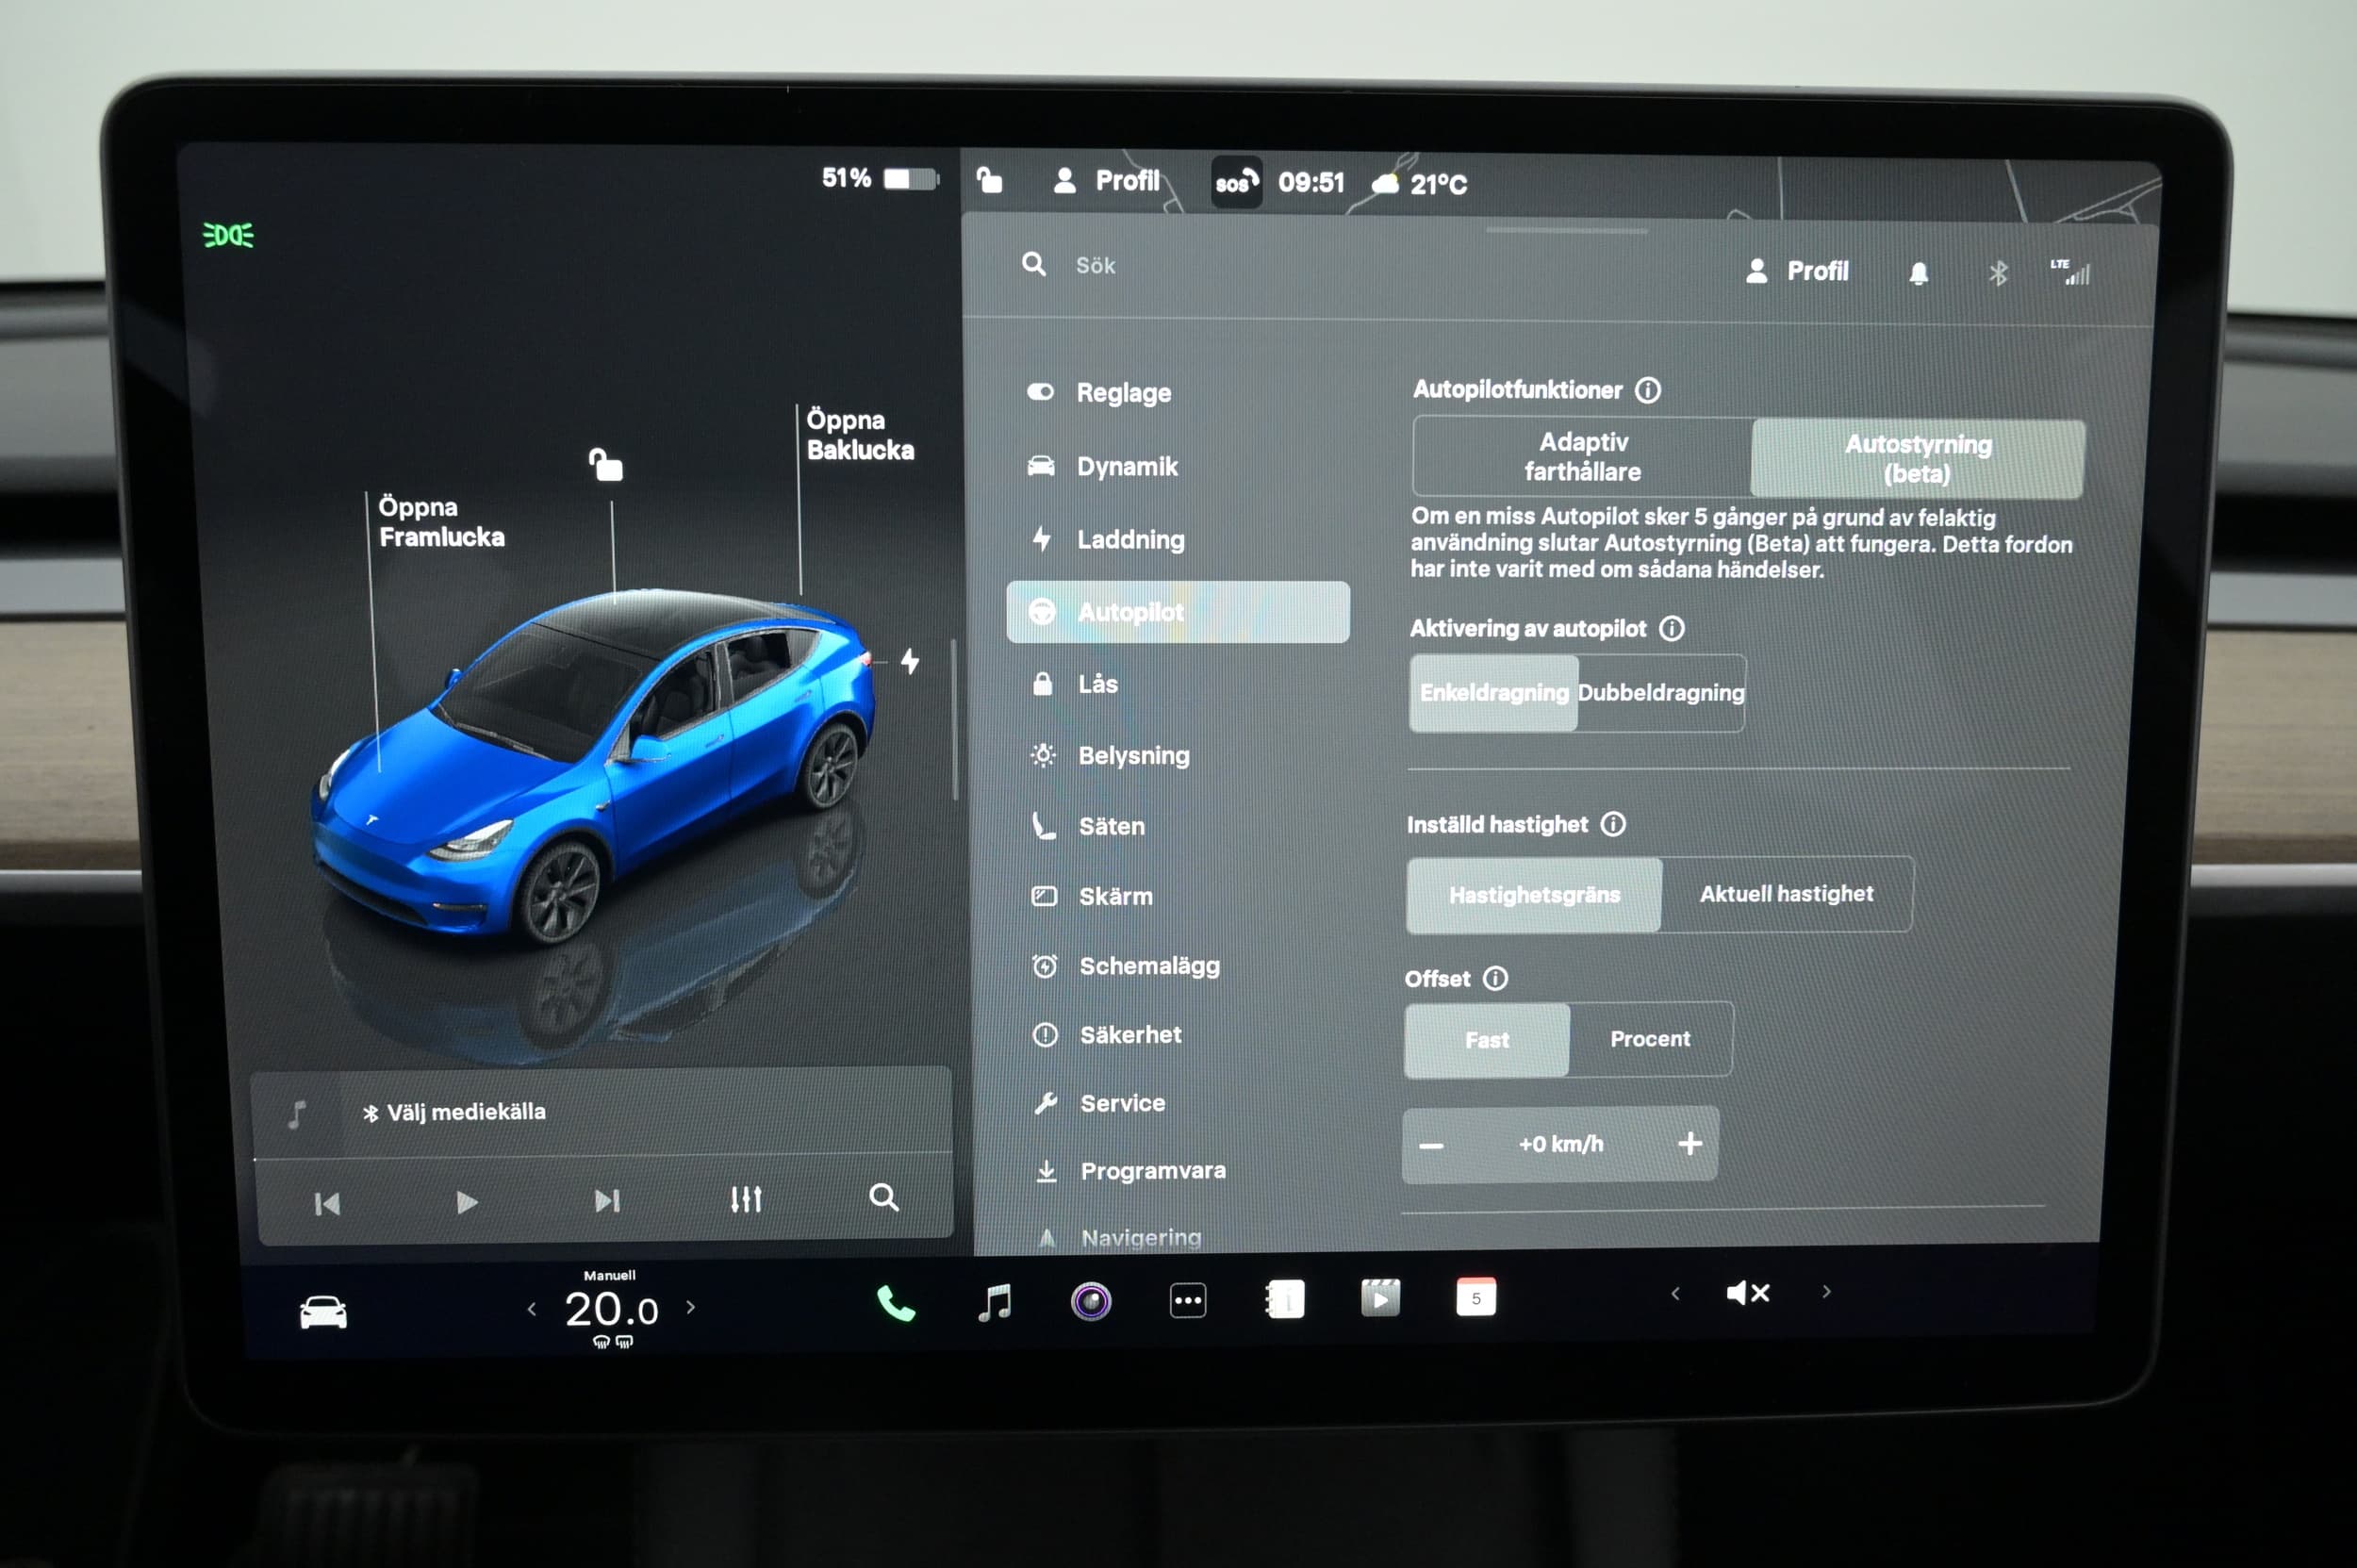The image size is (2357, 1568).
Task: Open audio equalizer settings
Action: pos(746,1199)
